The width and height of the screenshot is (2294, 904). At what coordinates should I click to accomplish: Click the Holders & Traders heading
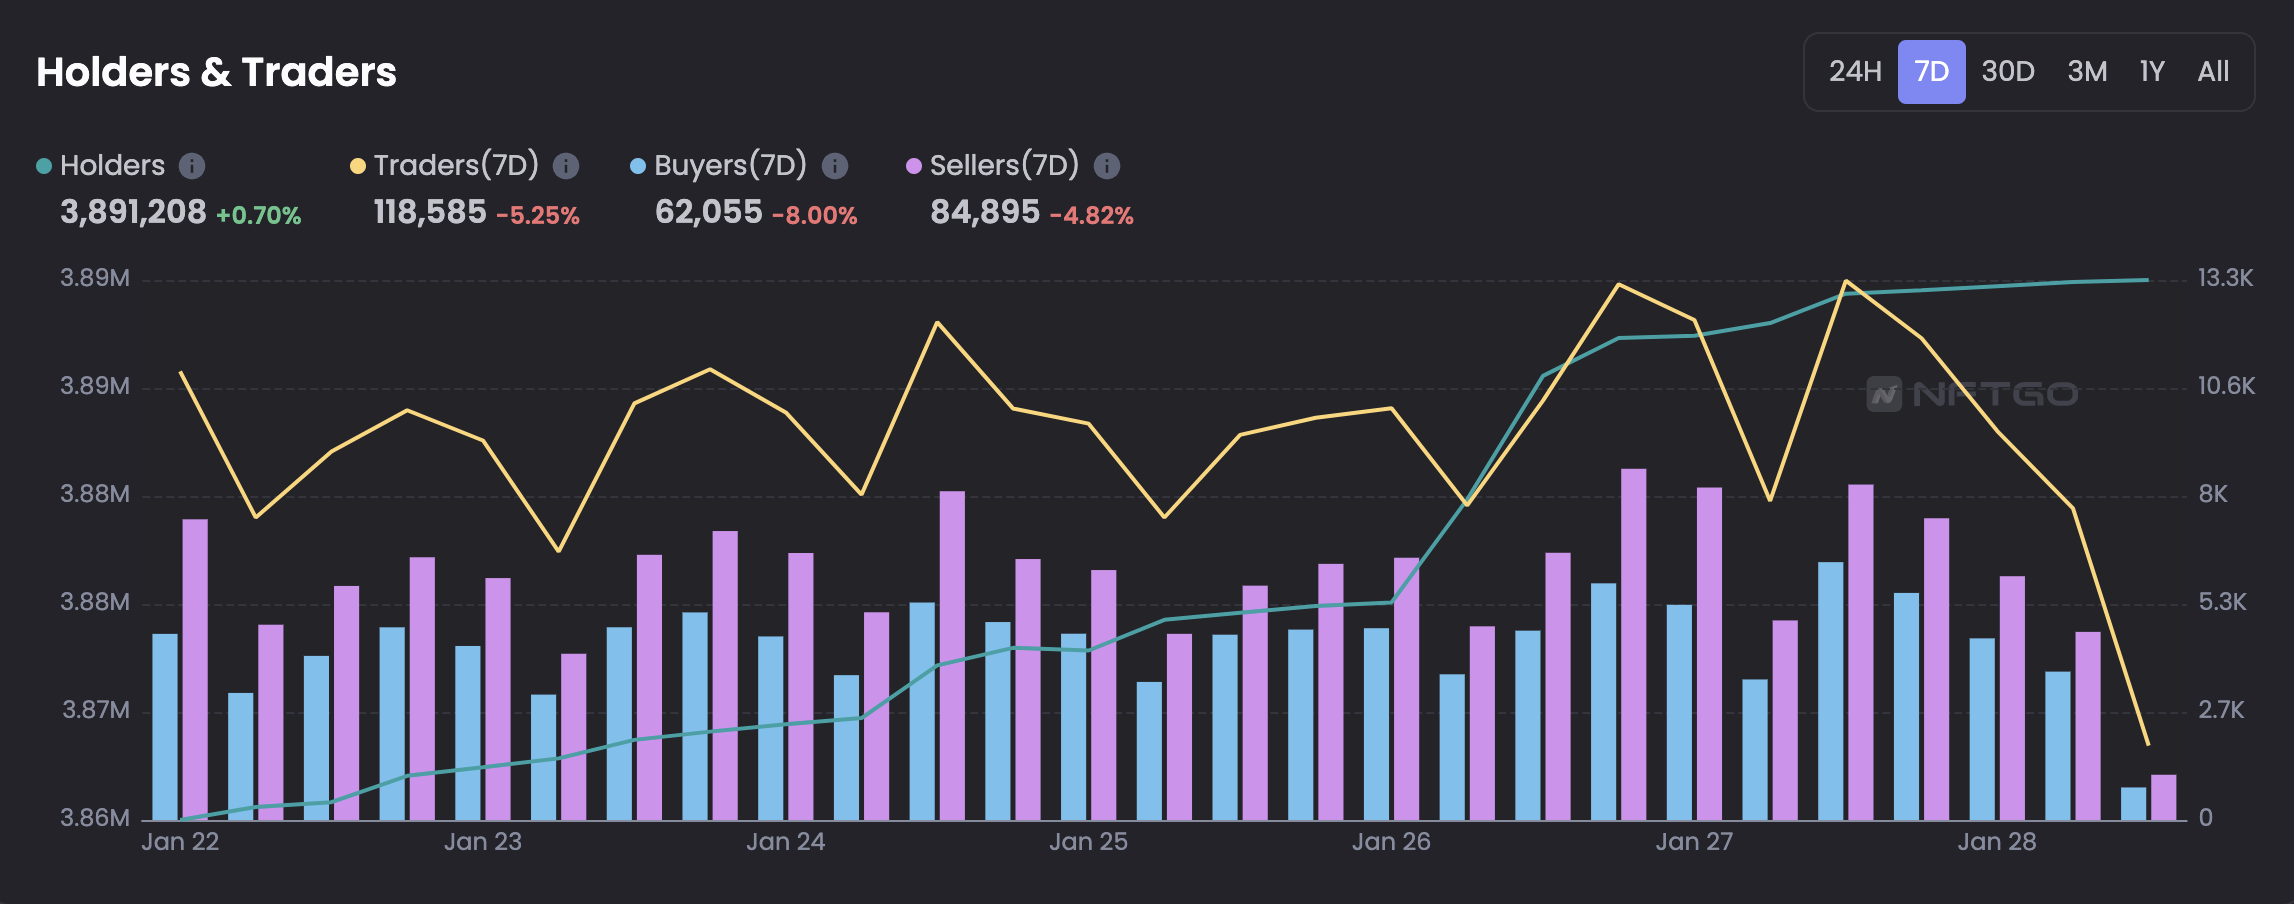[216, 72]
